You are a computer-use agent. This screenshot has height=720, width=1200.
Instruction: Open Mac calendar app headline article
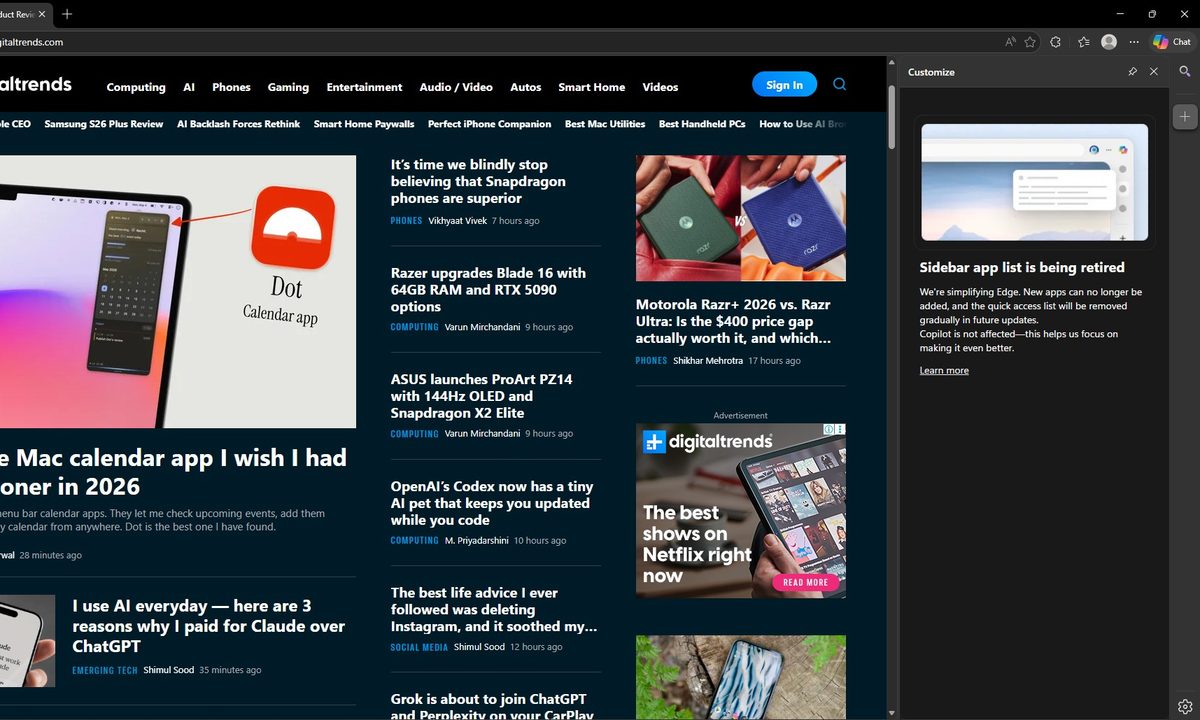173,472
